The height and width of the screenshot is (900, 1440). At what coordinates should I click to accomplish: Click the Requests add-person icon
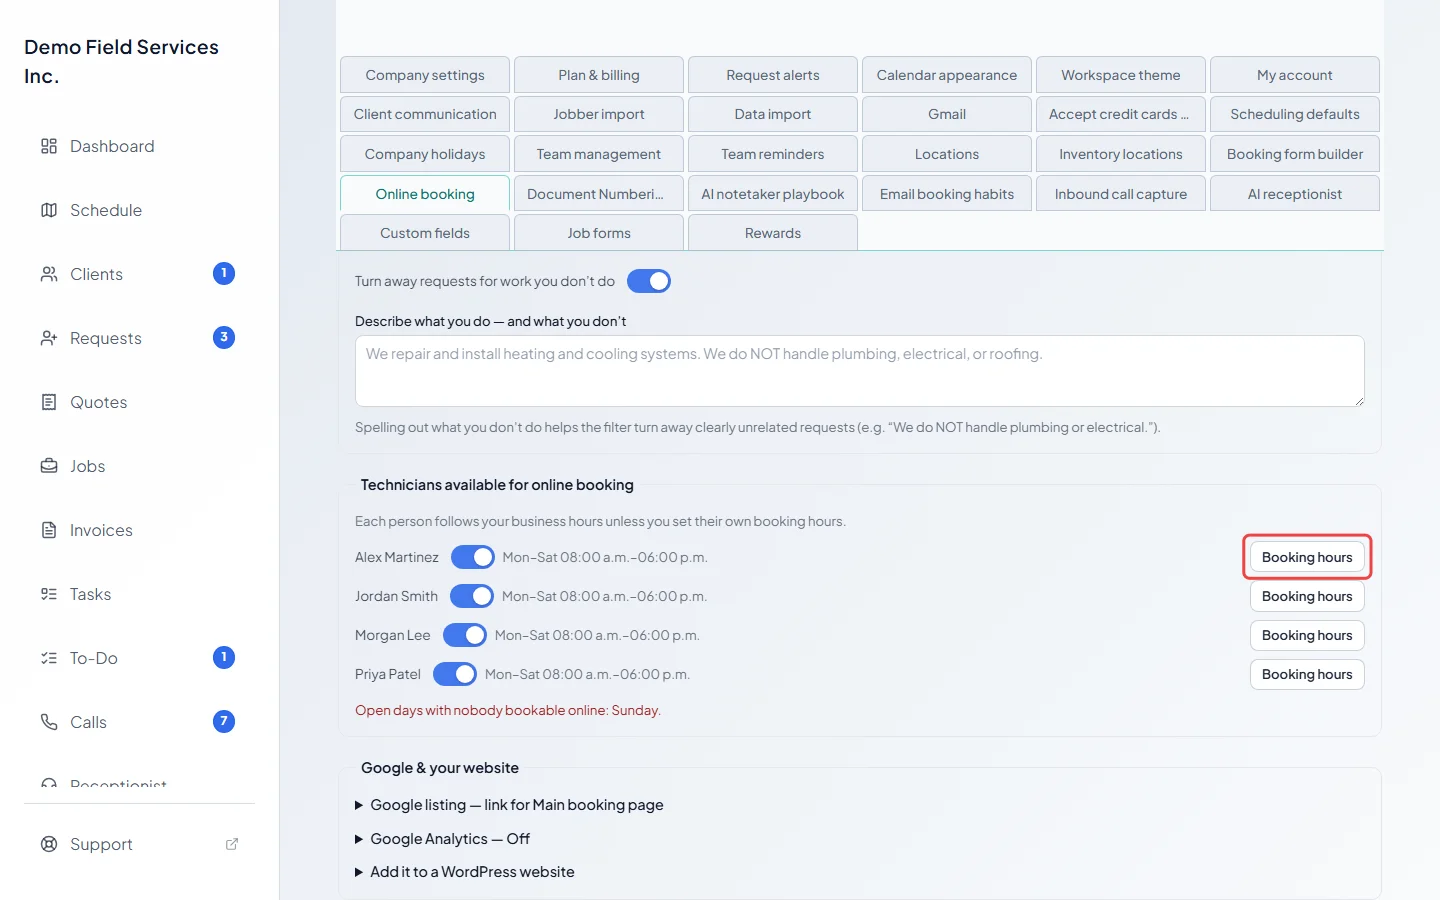[49, 338]
